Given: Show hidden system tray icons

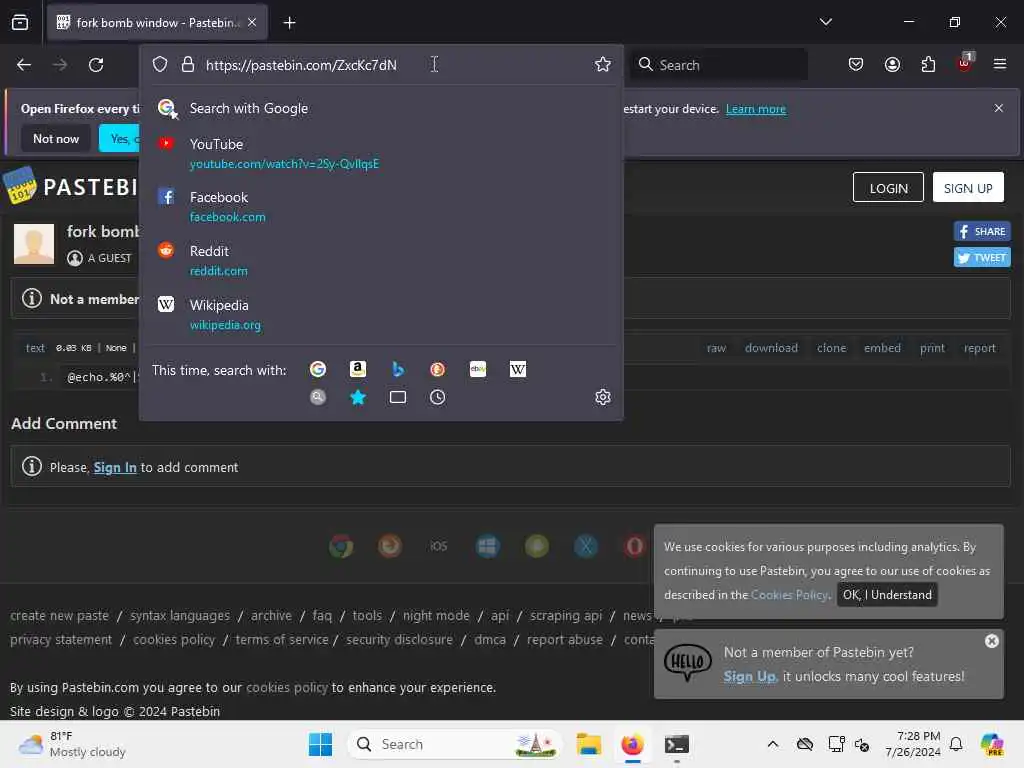Looking at the screenshot, I should coord(773,744).
